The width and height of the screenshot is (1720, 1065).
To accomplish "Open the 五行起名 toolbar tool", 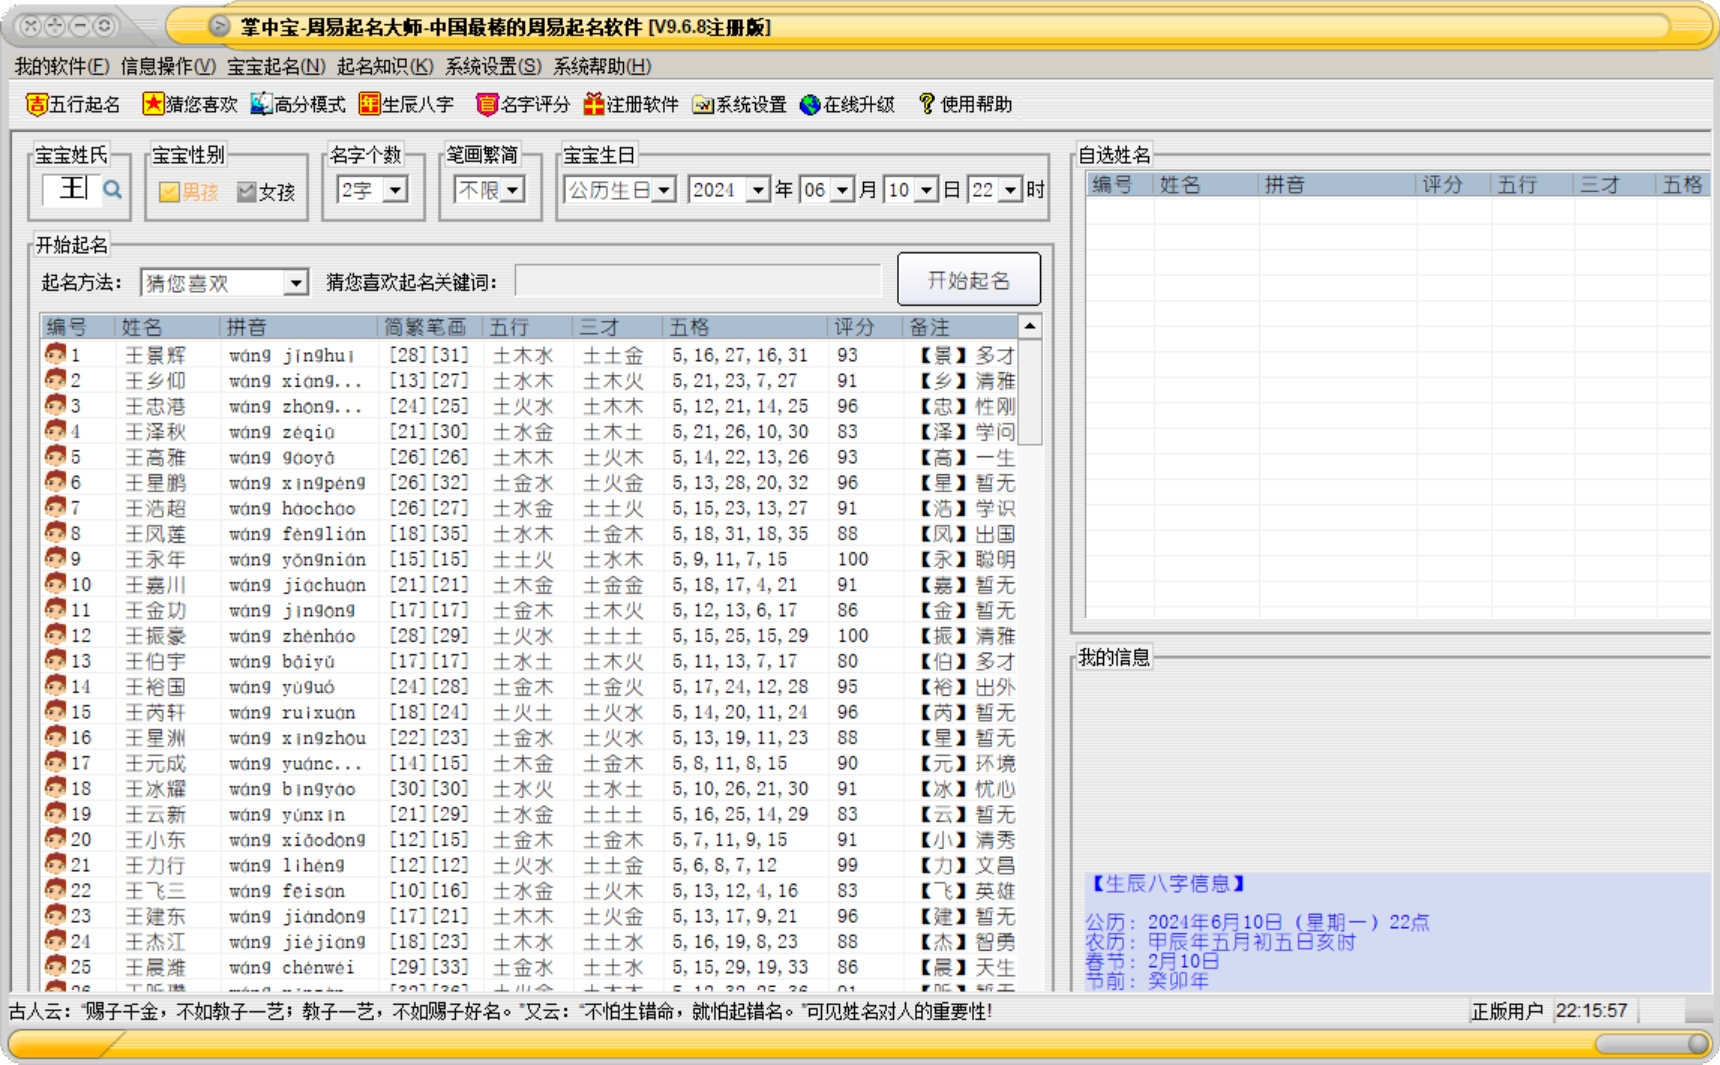I will pos(73,104).
